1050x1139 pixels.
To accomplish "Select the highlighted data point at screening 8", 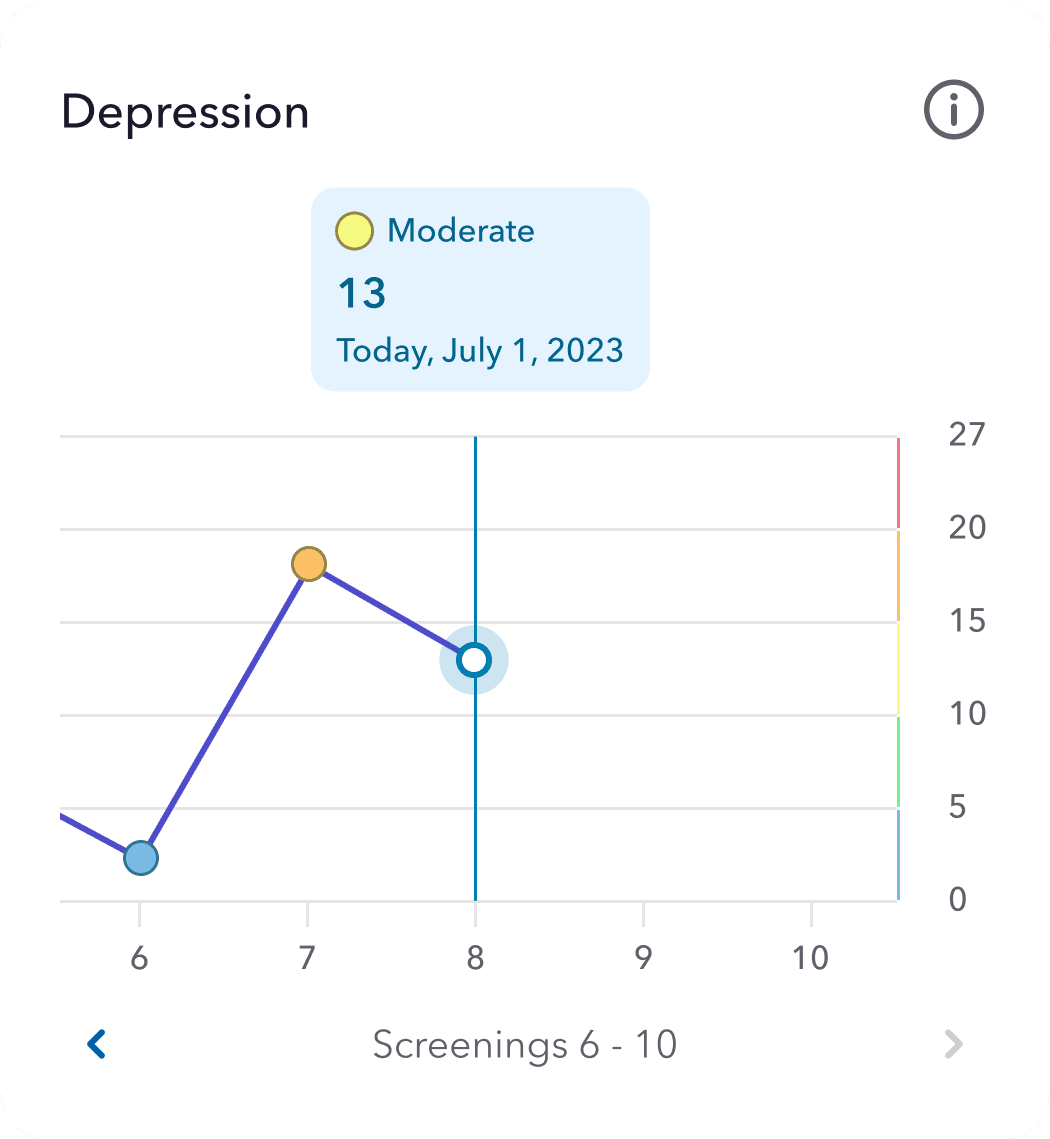I will point(474,659).
